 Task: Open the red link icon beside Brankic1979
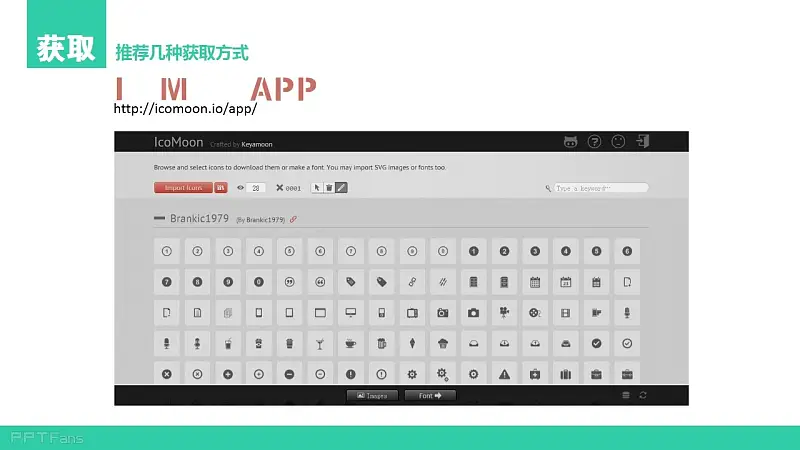click(x=293, y=219)
